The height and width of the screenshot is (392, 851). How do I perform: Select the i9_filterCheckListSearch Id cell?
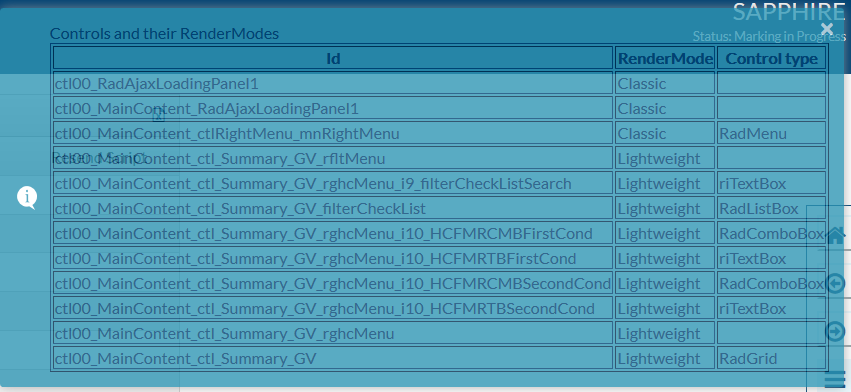(333, 184)
